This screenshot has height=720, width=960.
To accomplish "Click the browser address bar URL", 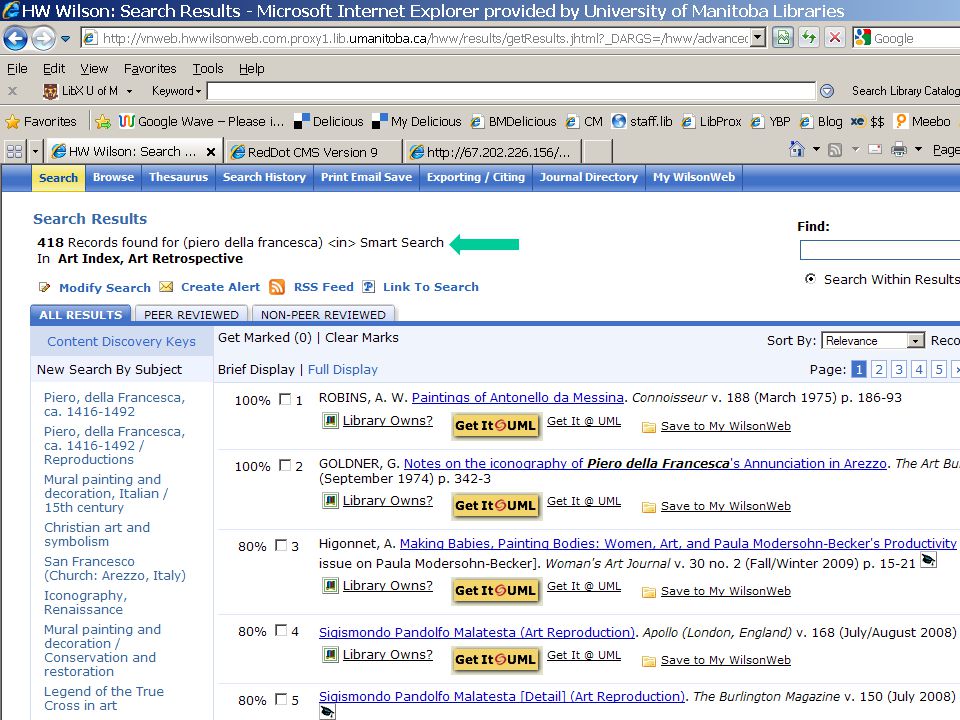I will [425, 38].
